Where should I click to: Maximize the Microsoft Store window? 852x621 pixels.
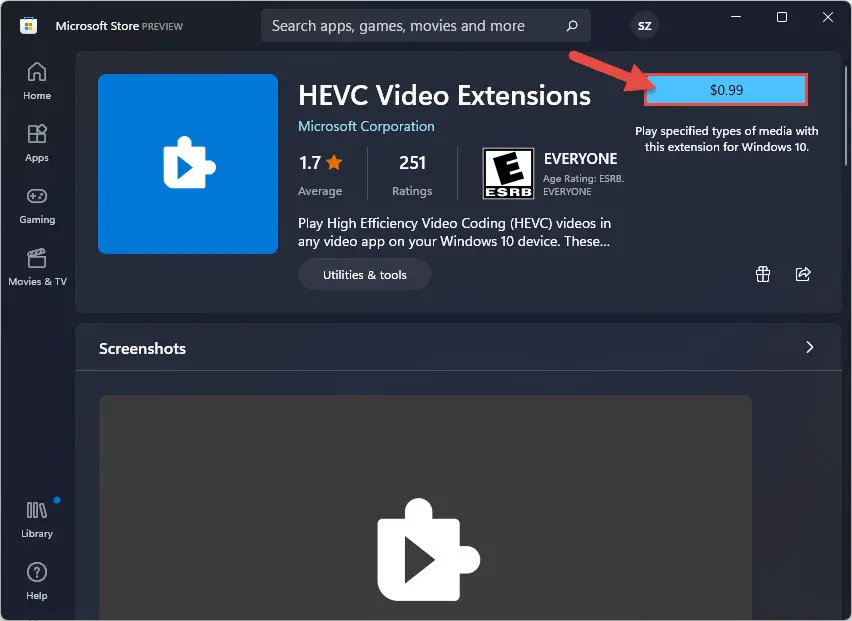coord(781,17)
